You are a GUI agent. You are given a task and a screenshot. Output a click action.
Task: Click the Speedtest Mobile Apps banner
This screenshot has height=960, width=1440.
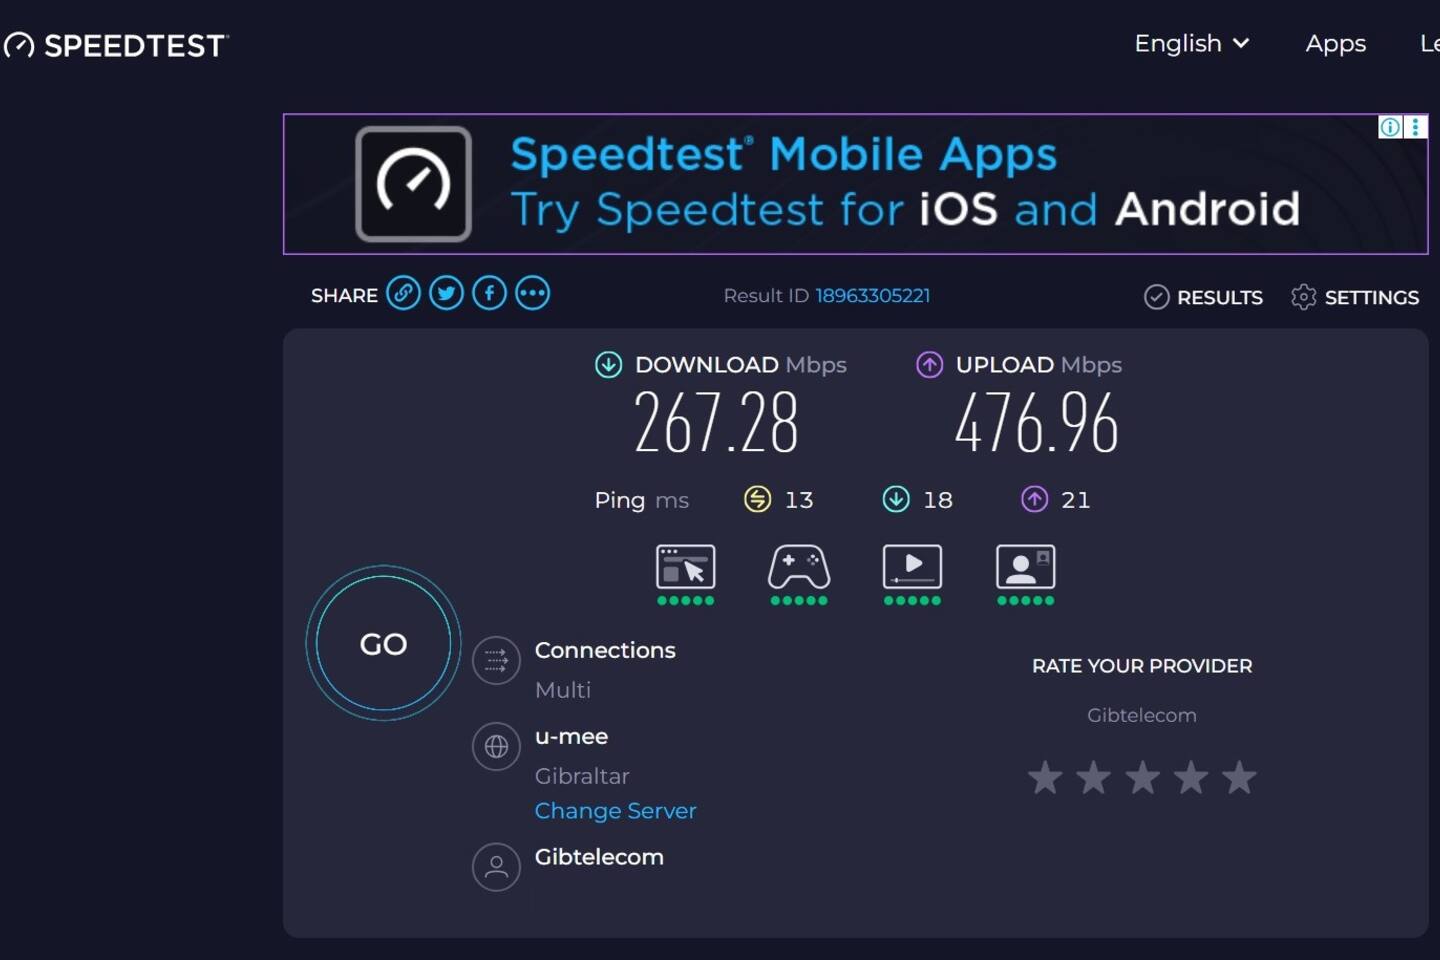point(855,184)
